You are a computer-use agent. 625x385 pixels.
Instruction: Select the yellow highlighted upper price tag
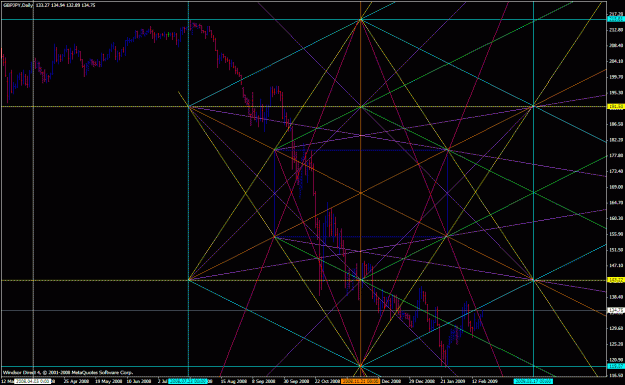coord(616,106)
